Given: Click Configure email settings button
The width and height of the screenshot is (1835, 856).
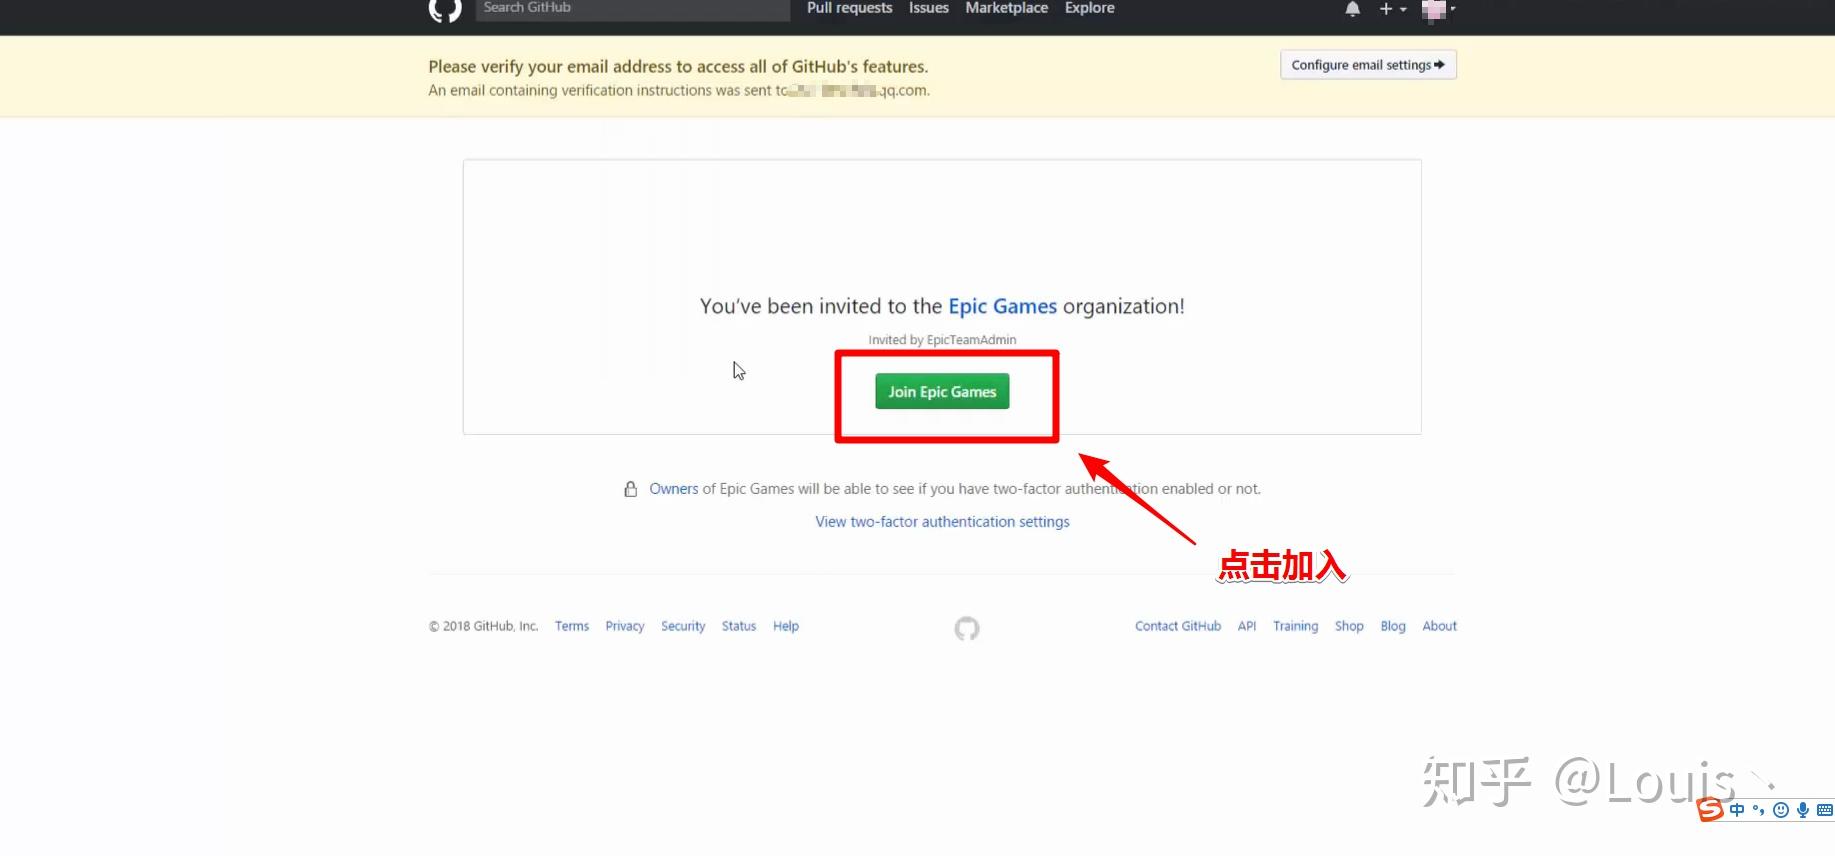Looking at the screenshot, I should (x=1368, y=65).
